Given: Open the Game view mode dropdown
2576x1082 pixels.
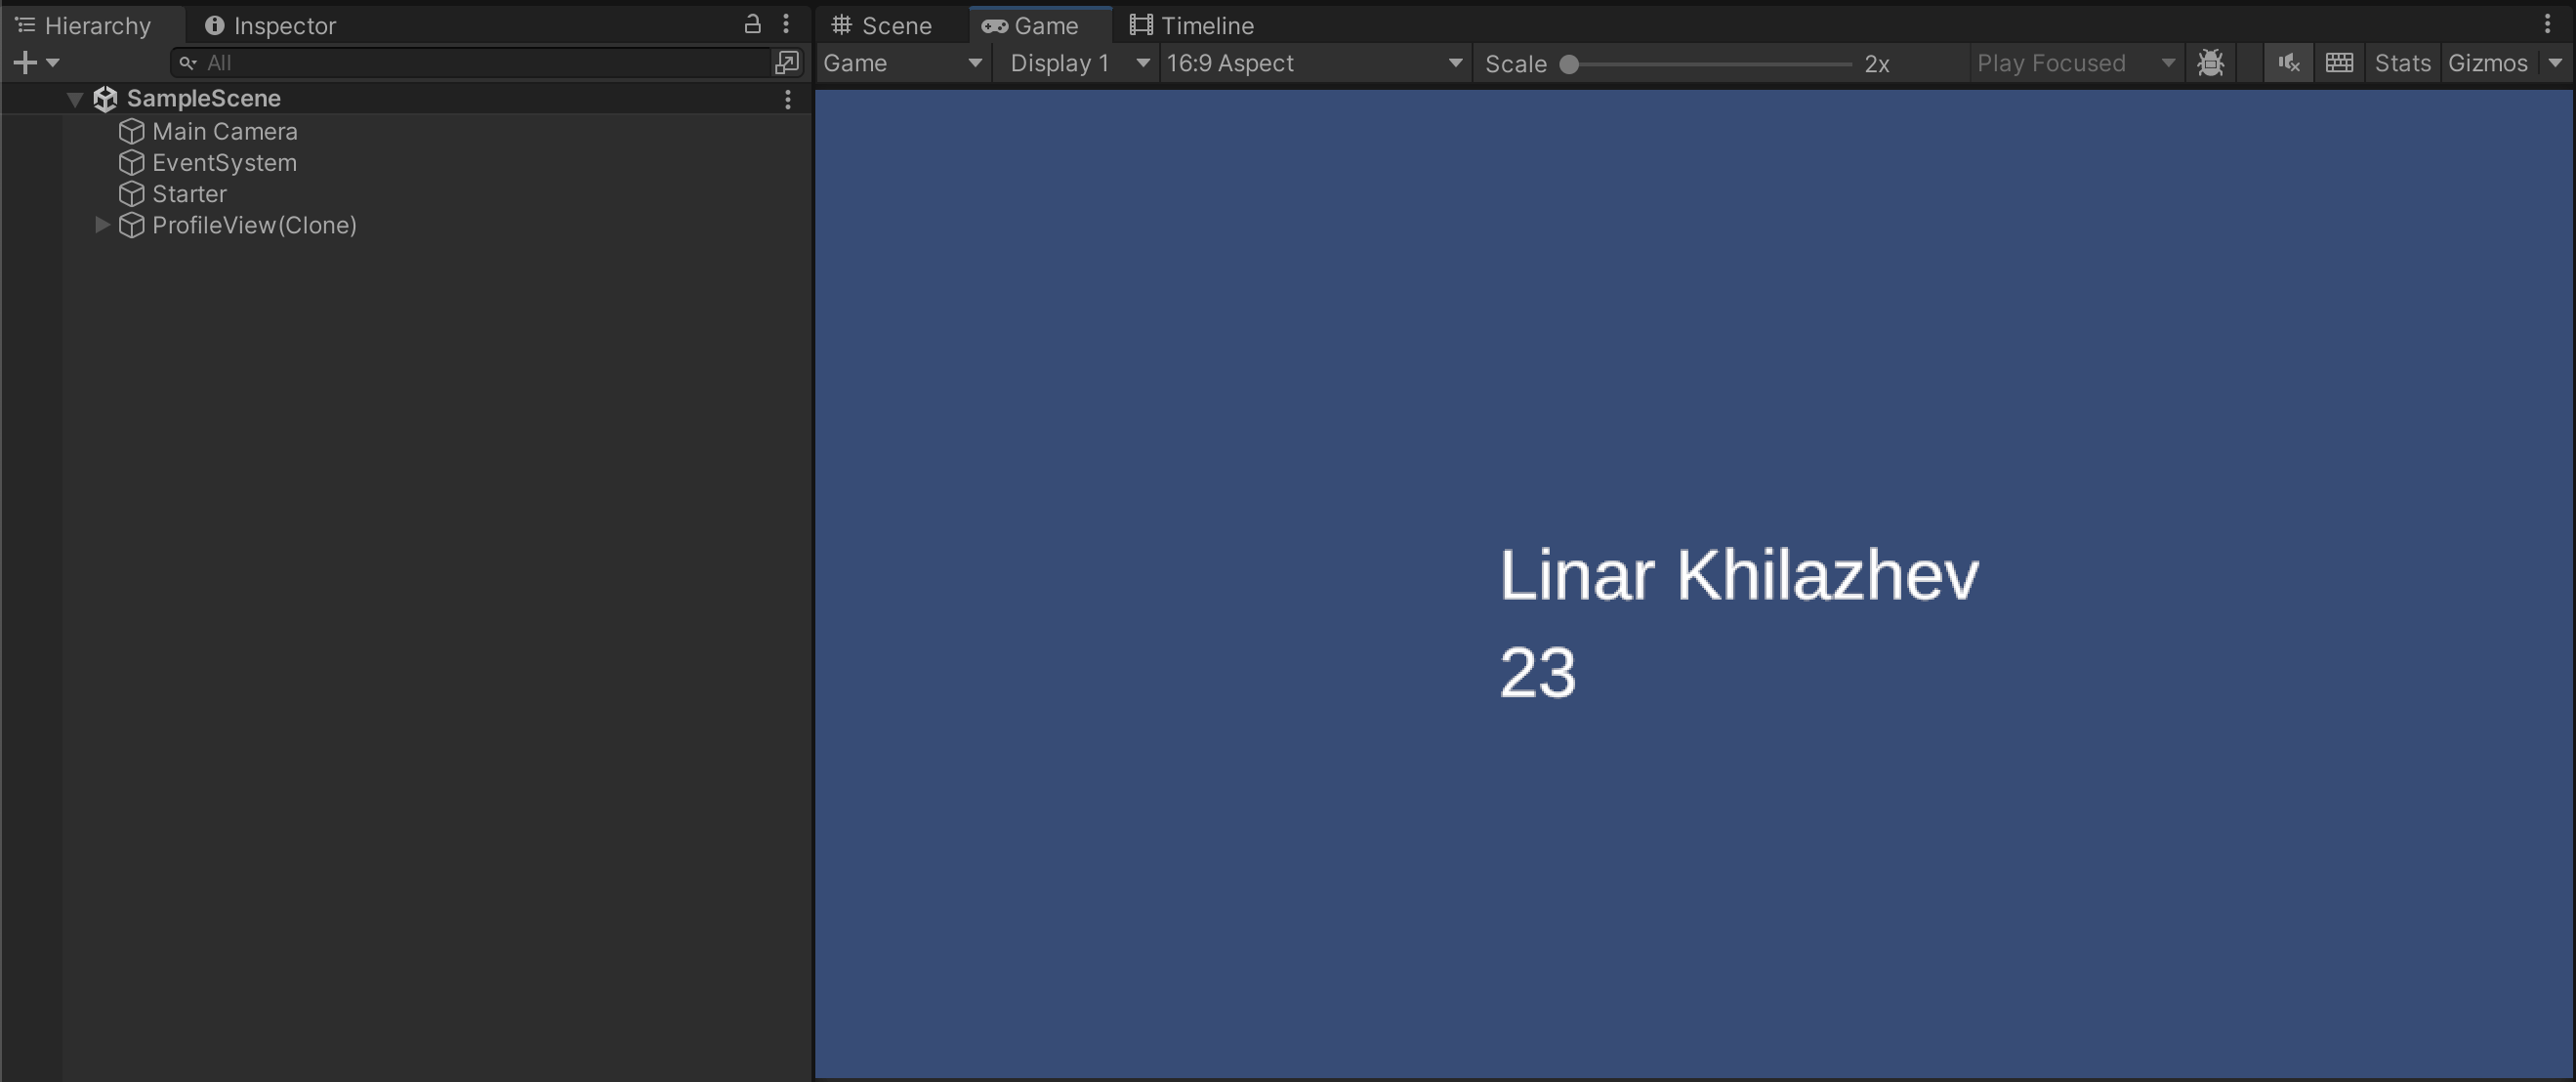Looking at the screenshot, I should pyautogui.click(x=904, y=63).
